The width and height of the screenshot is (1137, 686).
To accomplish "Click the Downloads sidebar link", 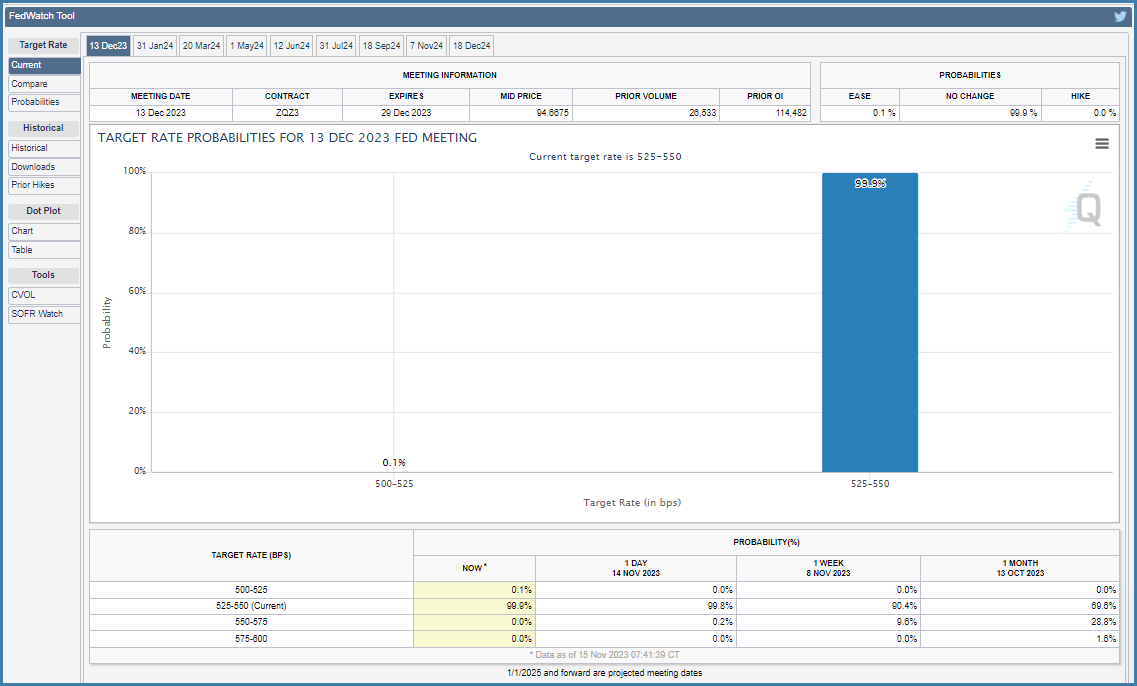I will [44, 167].
